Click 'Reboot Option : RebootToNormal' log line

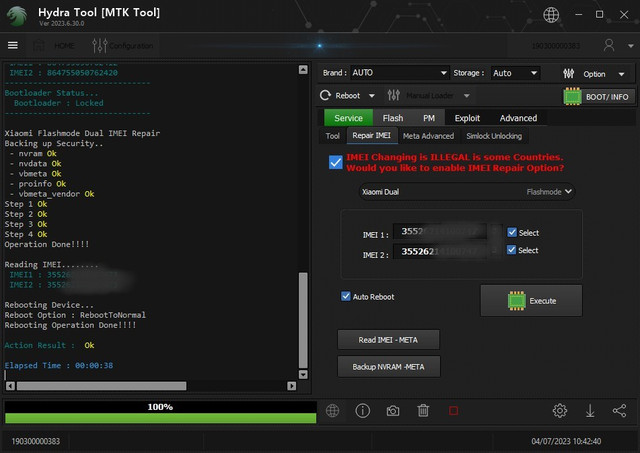[x=75, y=315]
